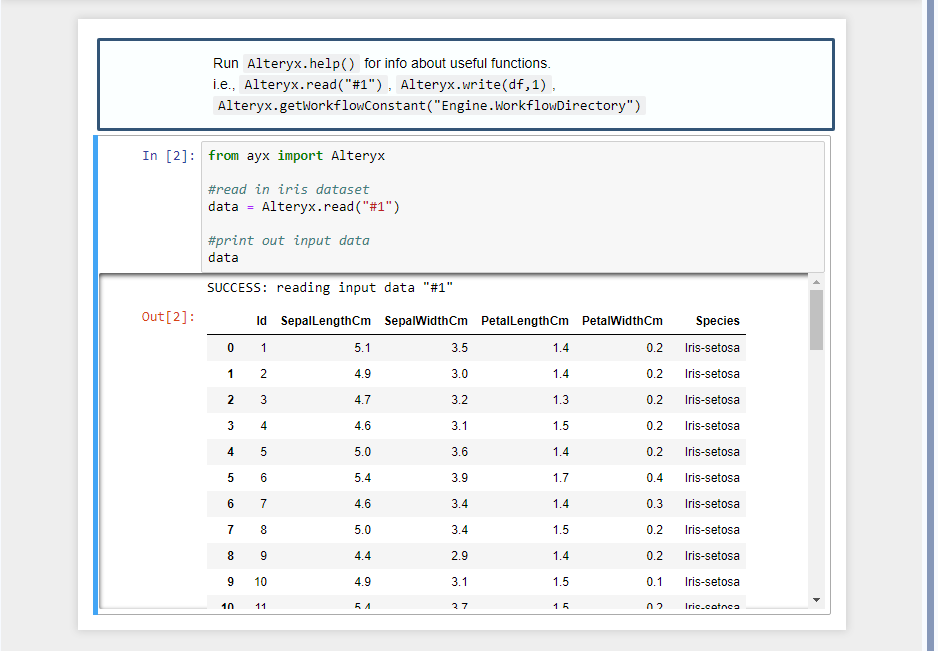Click the '#read in iris dataset' comment

[289, 190]
